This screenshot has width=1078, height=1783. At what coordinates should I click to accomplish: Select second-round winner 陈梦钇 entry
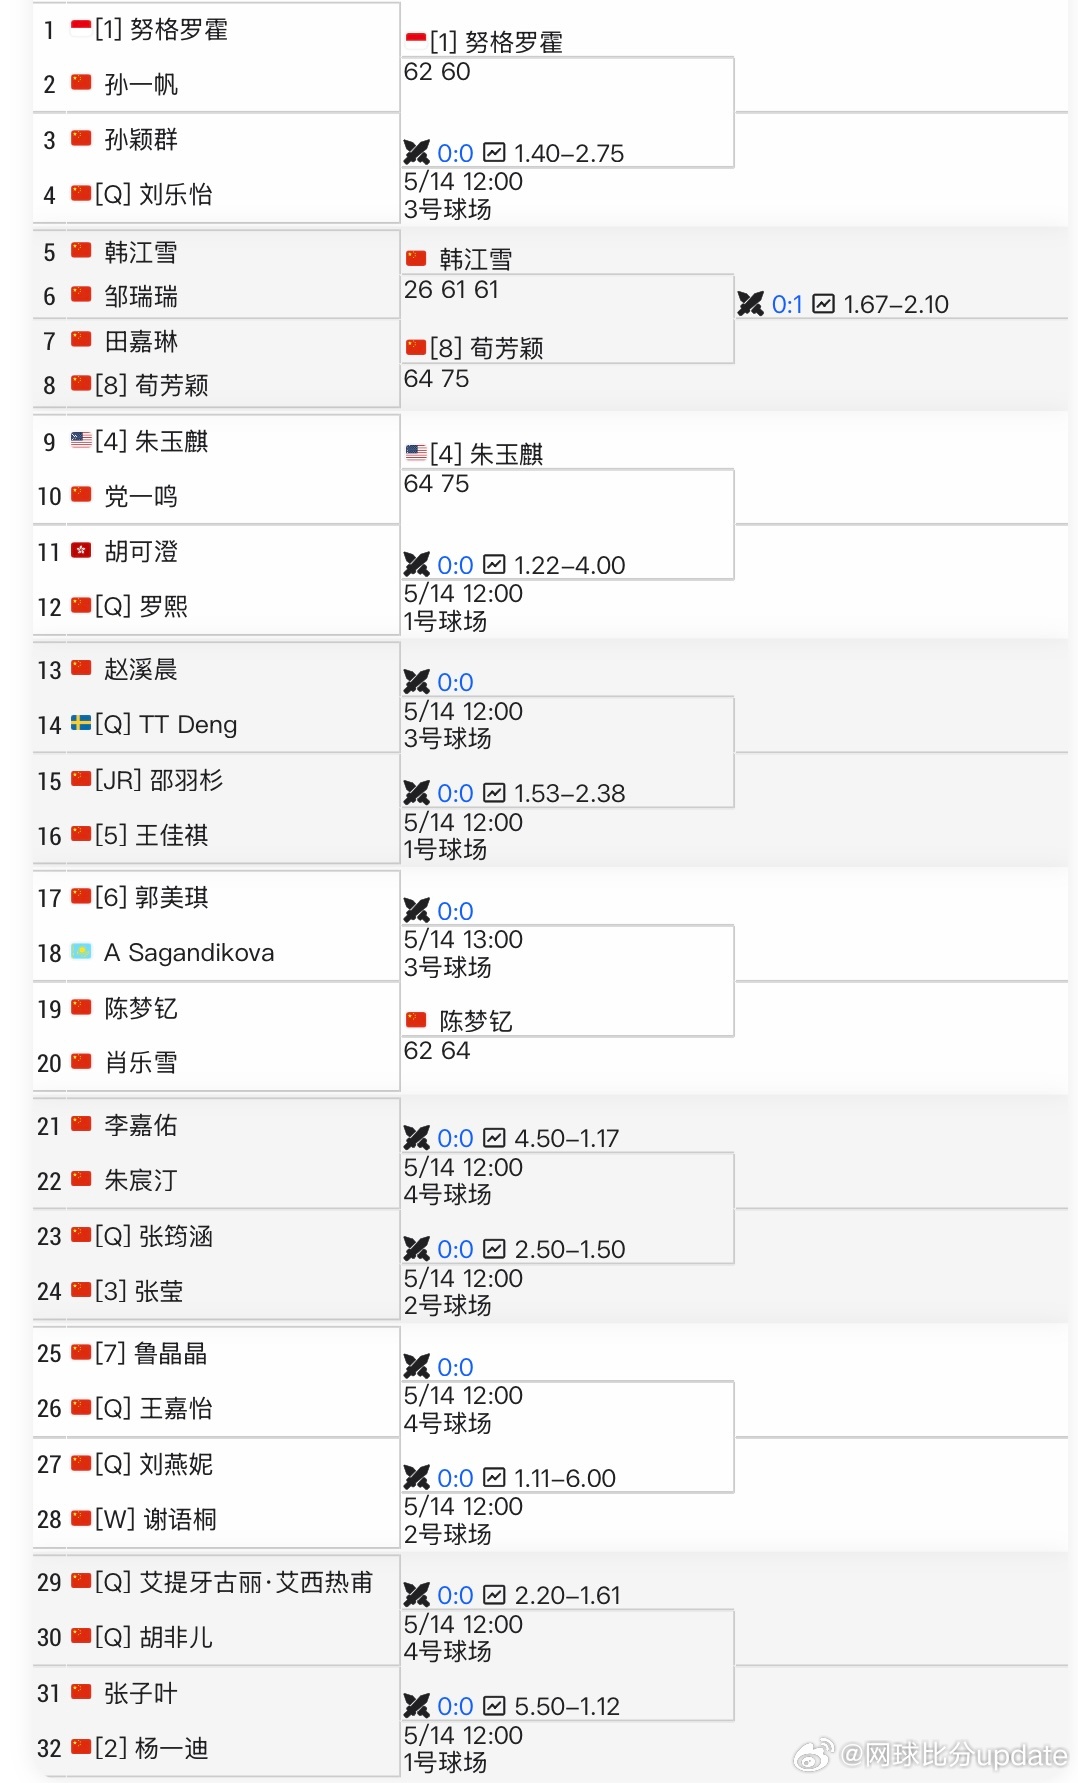pos(476,1021)
